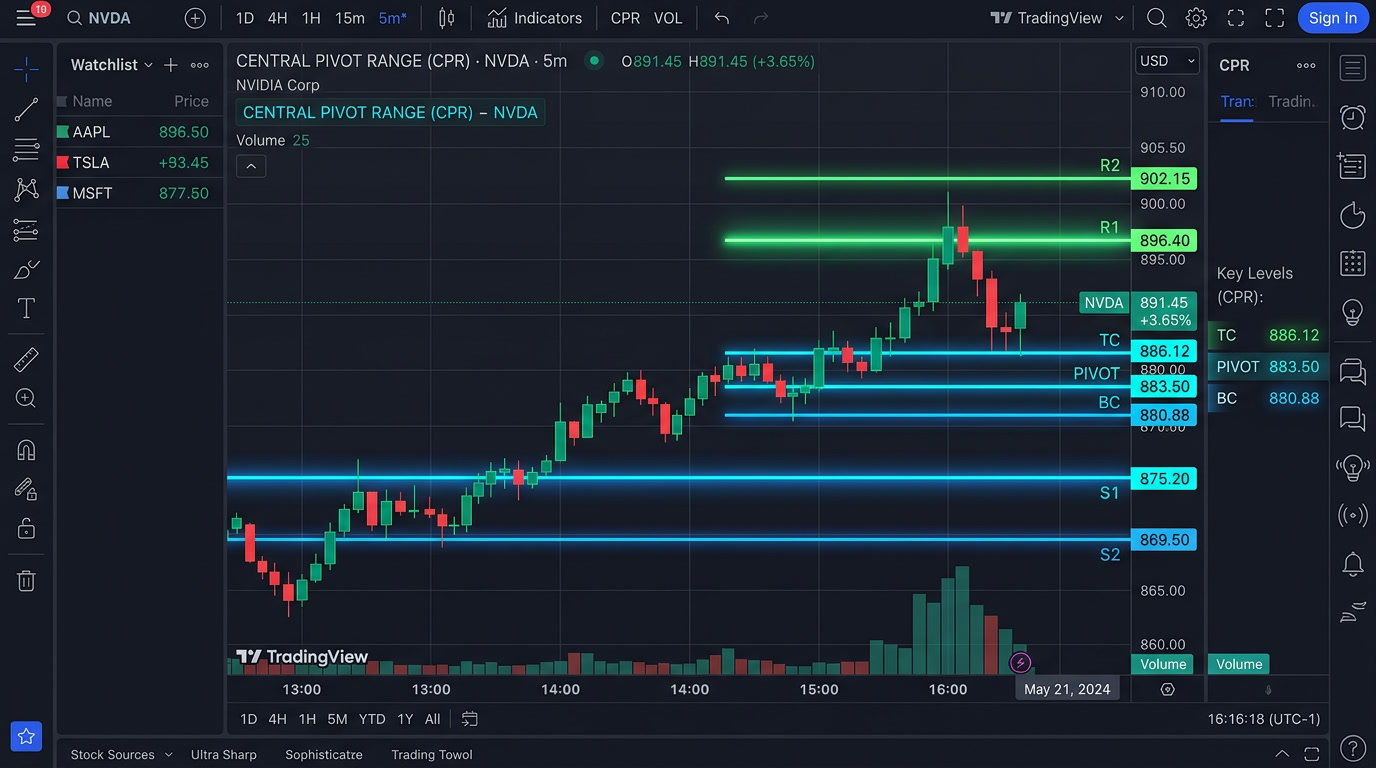Screen dimensions: 1376x768
Task: Switch to the Ultra Sharp tab
Action: point(224,755)
